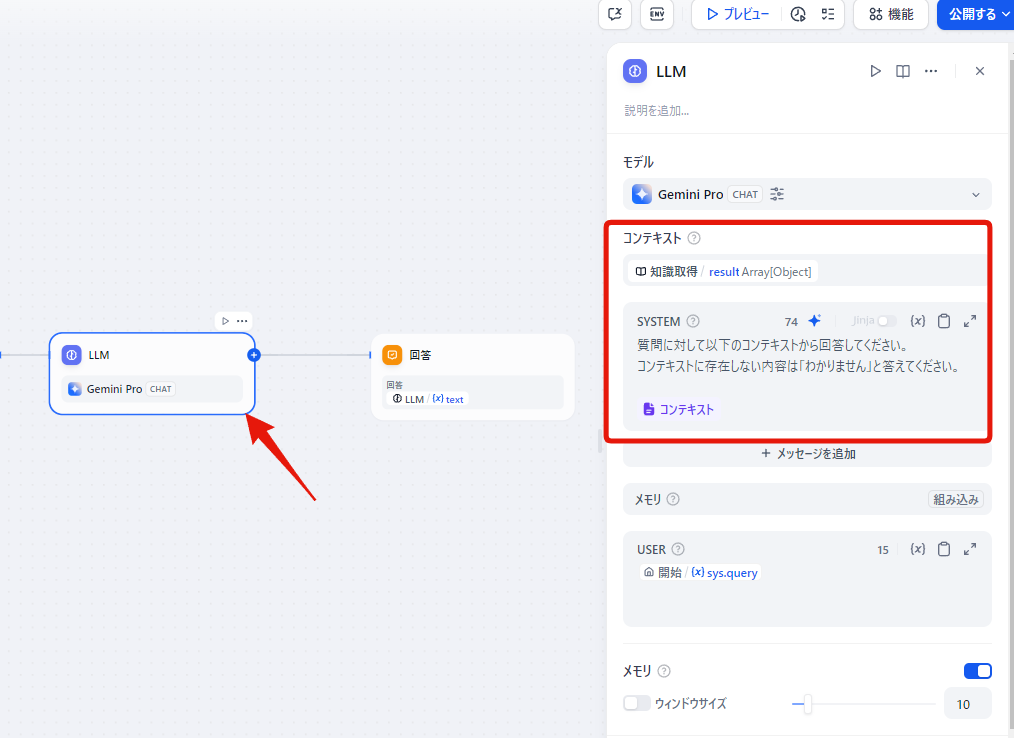
Task: Select the 回答 answer node
Action: click(x=473, y=377)
